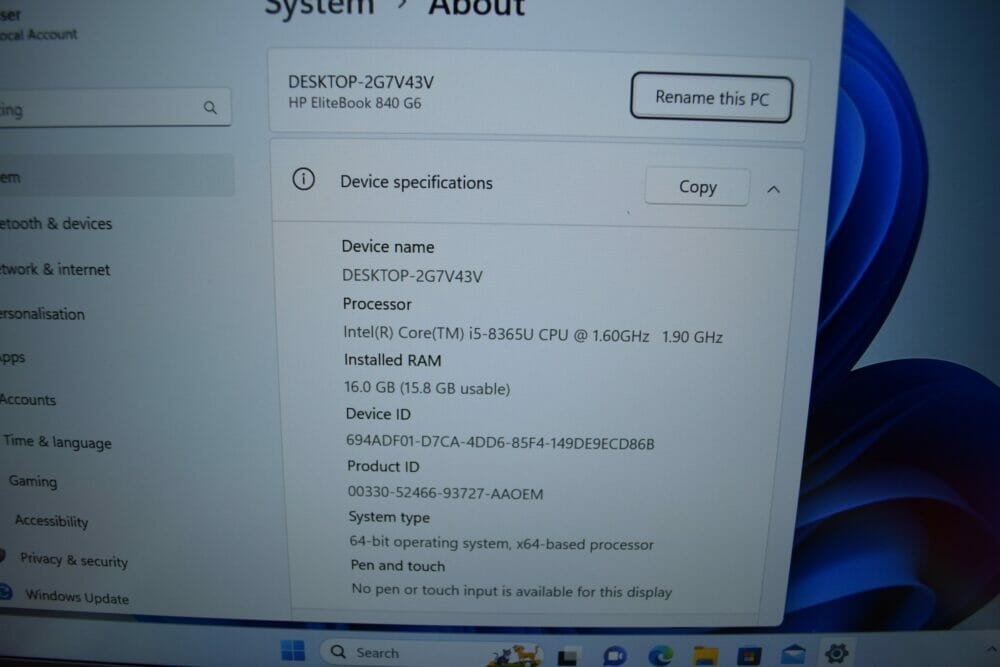Open File Explorer from taskbar
This screenshot has width=1000, height=667.
[706, 655]
